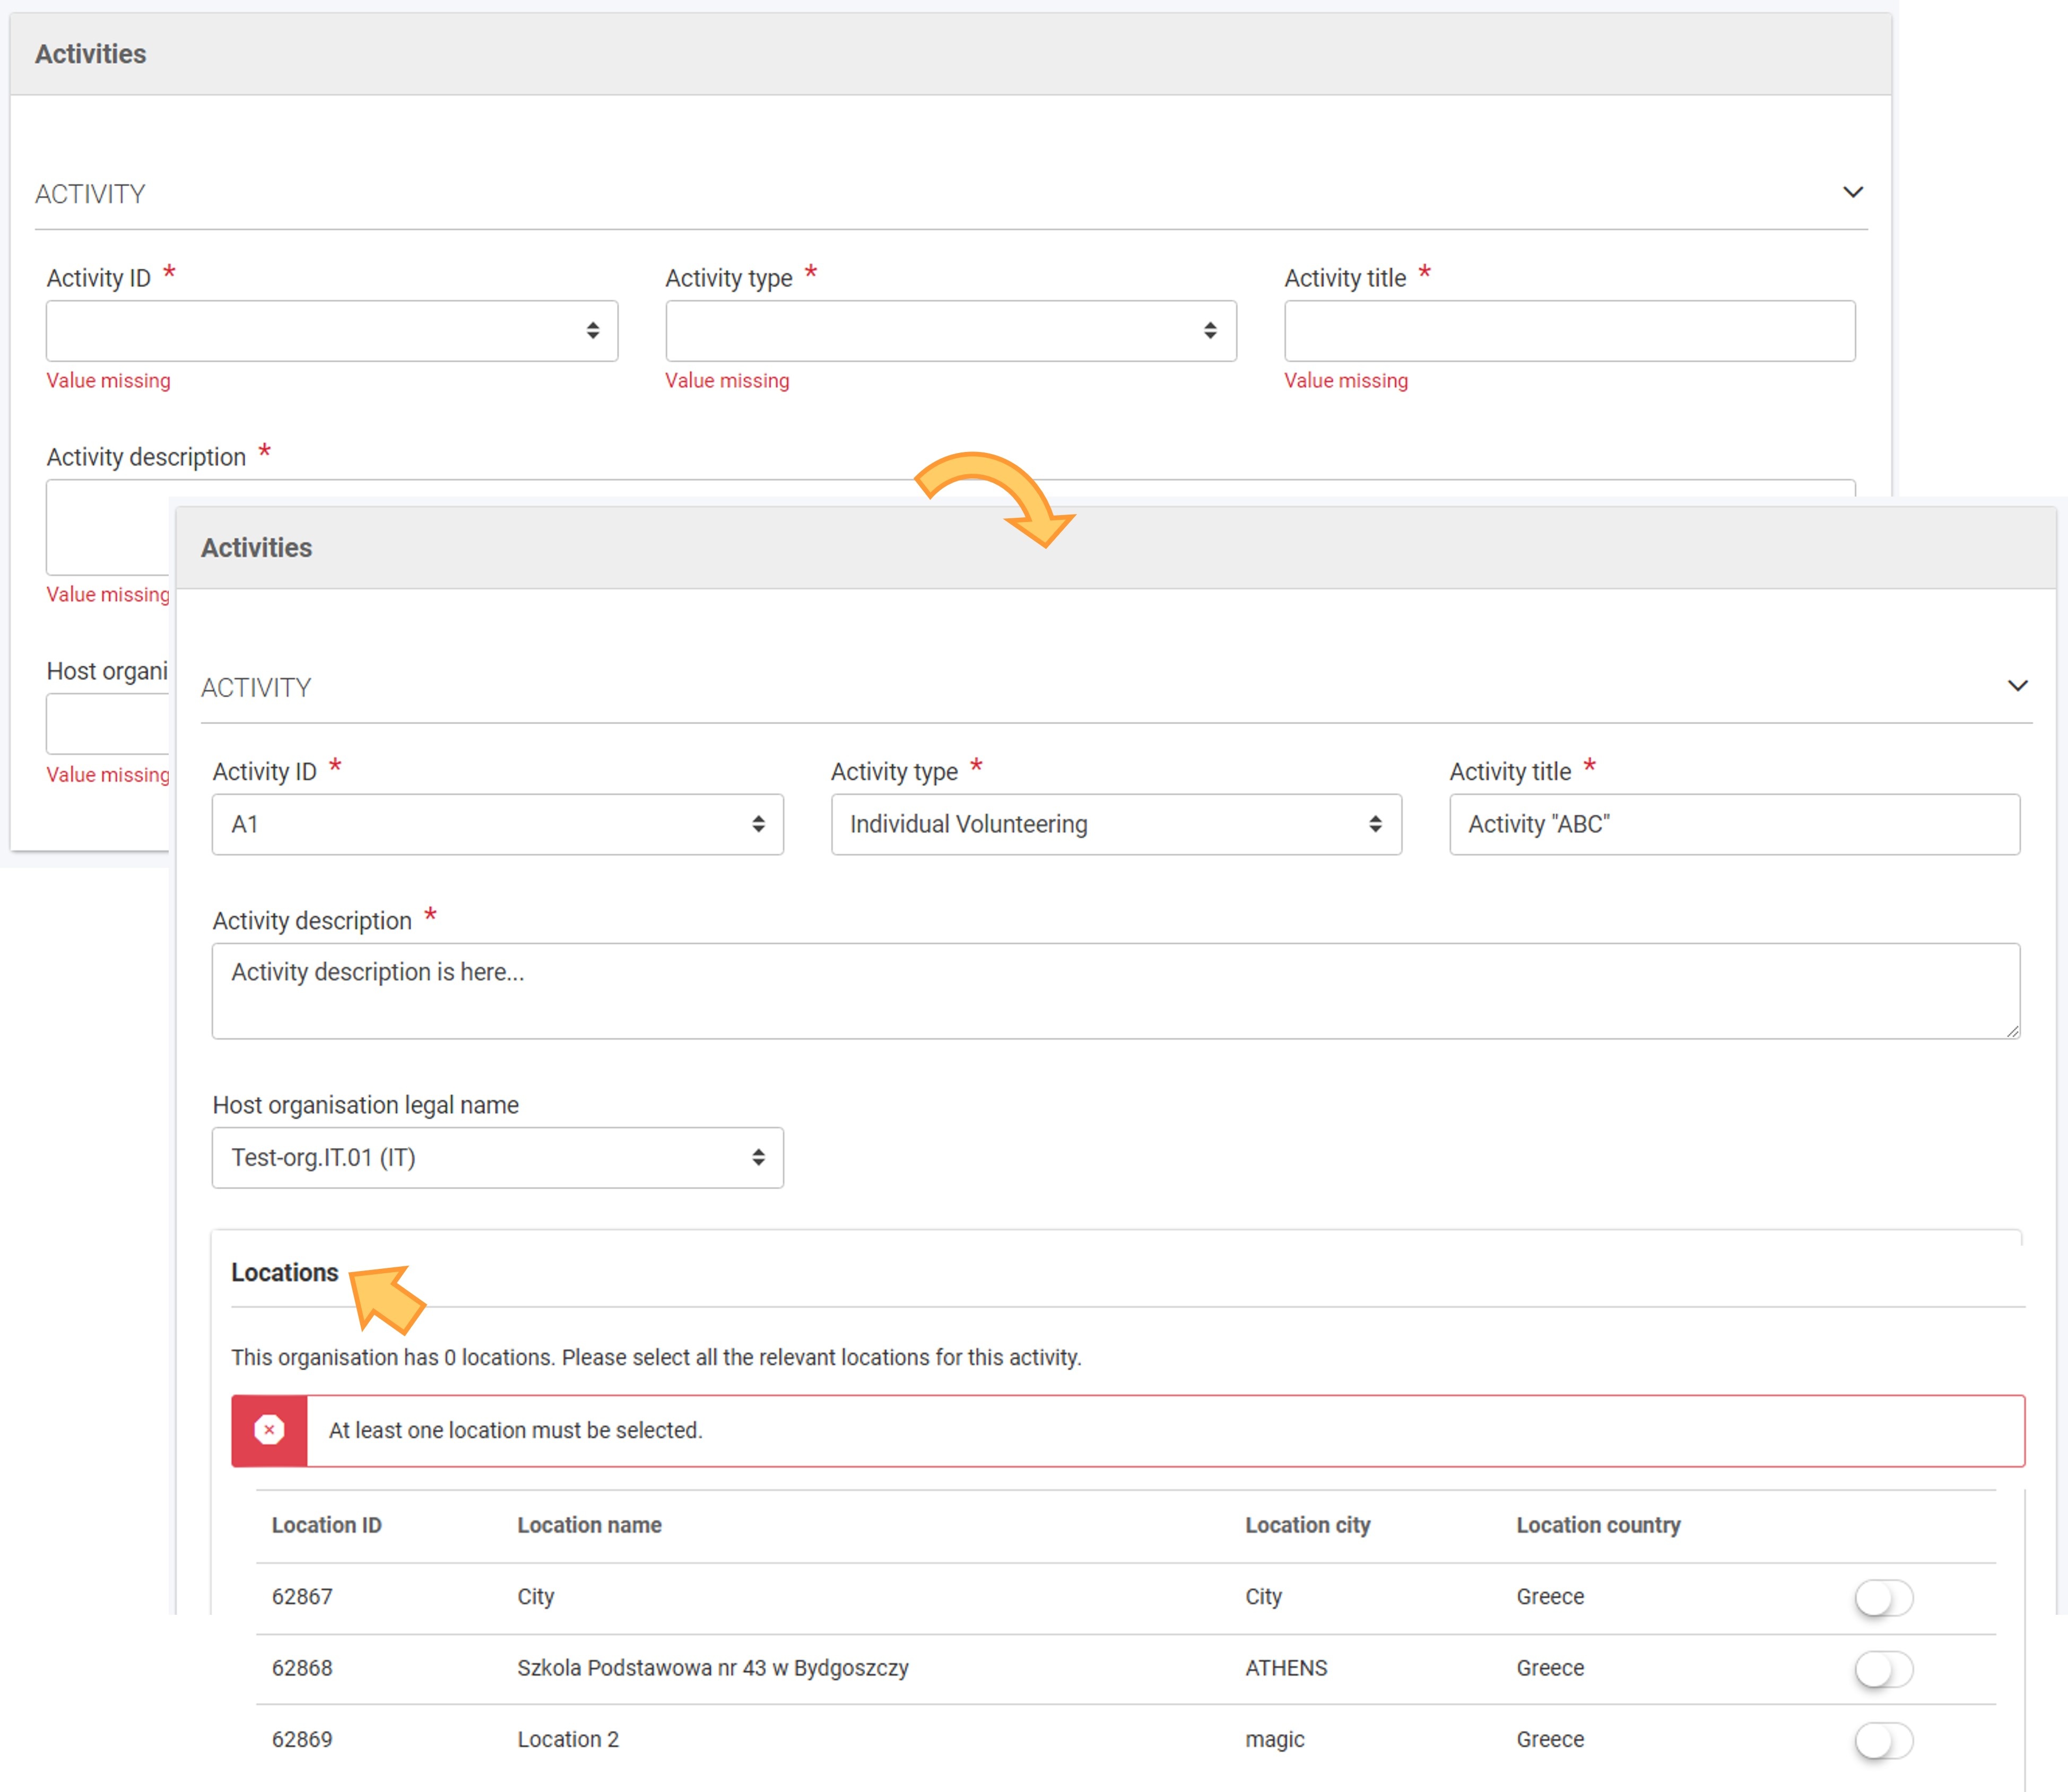Open Host organisation dropdown showing Test-org.IT.01 (IT)
The image size is (2068, 1792).
point(497,1157)
